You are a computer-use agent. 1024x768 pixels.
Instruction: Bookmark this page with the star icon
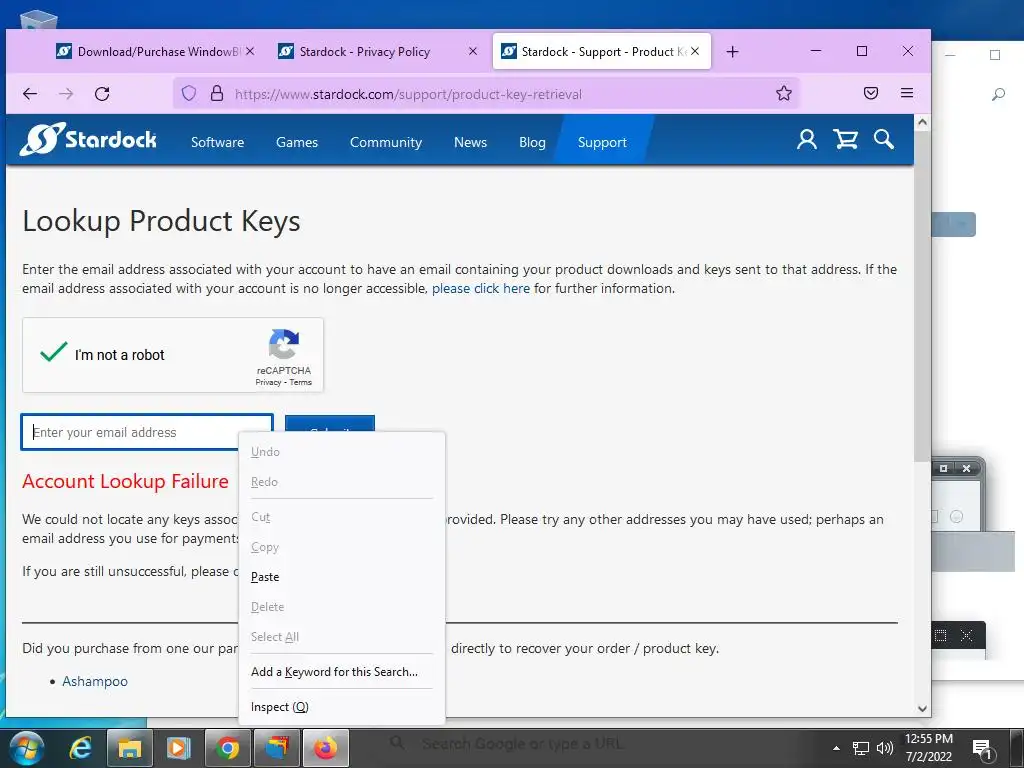tap(784, 93)
